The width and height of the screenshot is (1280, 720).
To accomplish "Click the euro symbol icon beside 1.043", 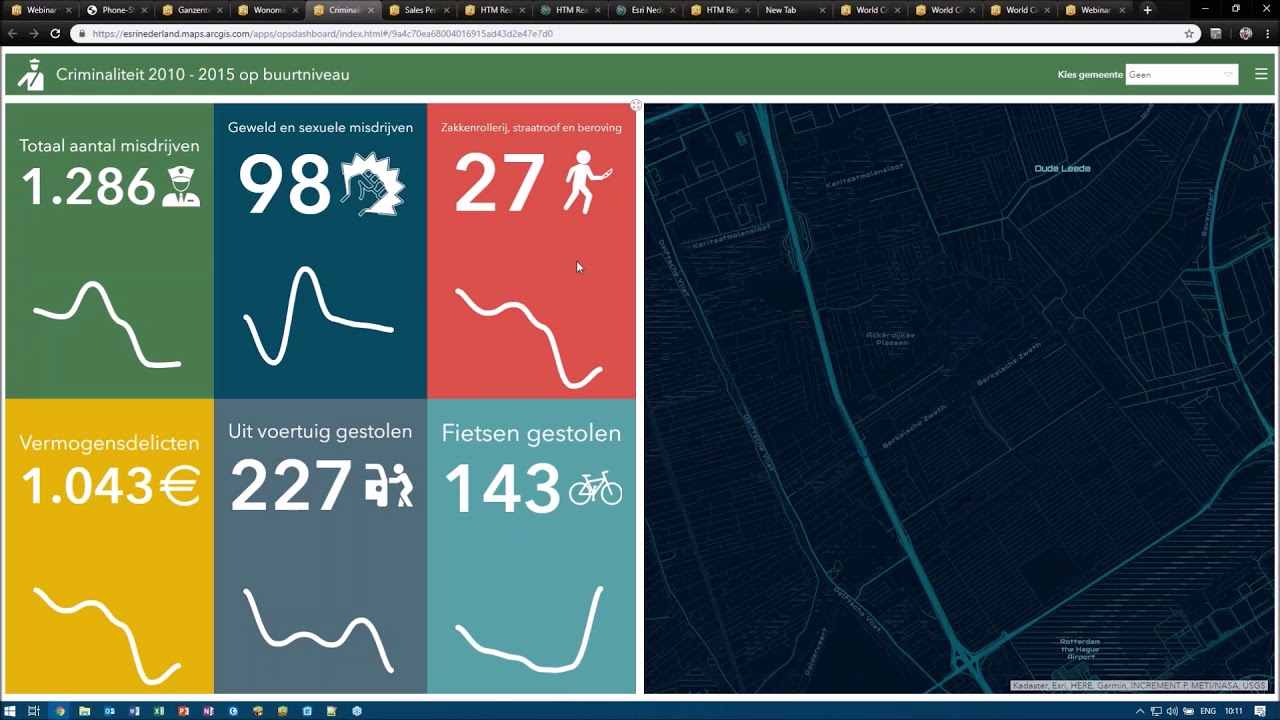I will pyautogui.click(x=180, y=486).
